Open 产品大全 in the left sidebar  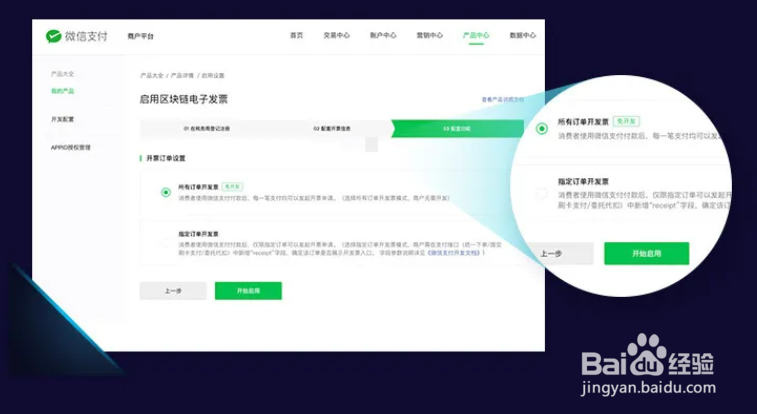[62, 74]
